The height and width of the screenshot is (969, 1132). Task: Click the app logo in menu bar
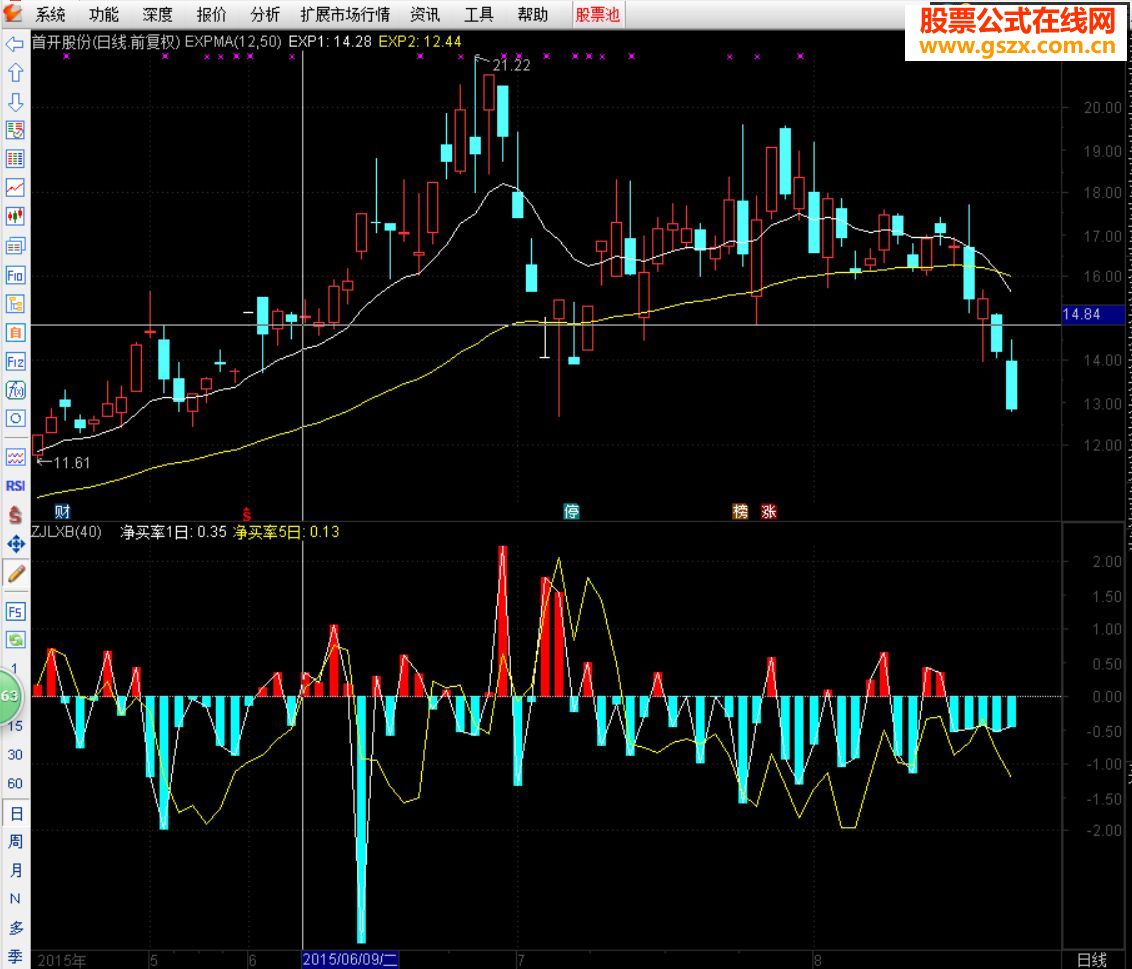(14, 13)
